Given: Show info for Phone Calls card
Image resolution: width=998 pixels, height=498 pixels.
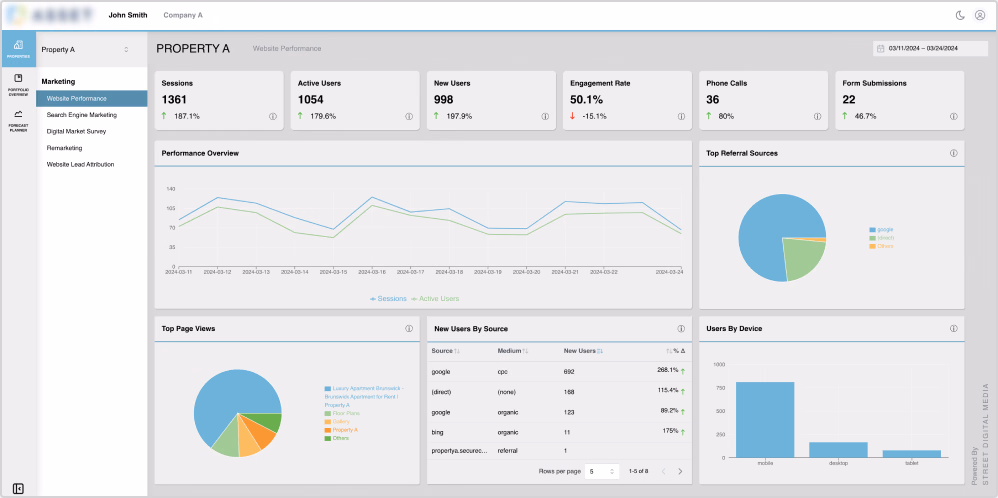Looking at the screenshot, I should (x=817, y=117).
